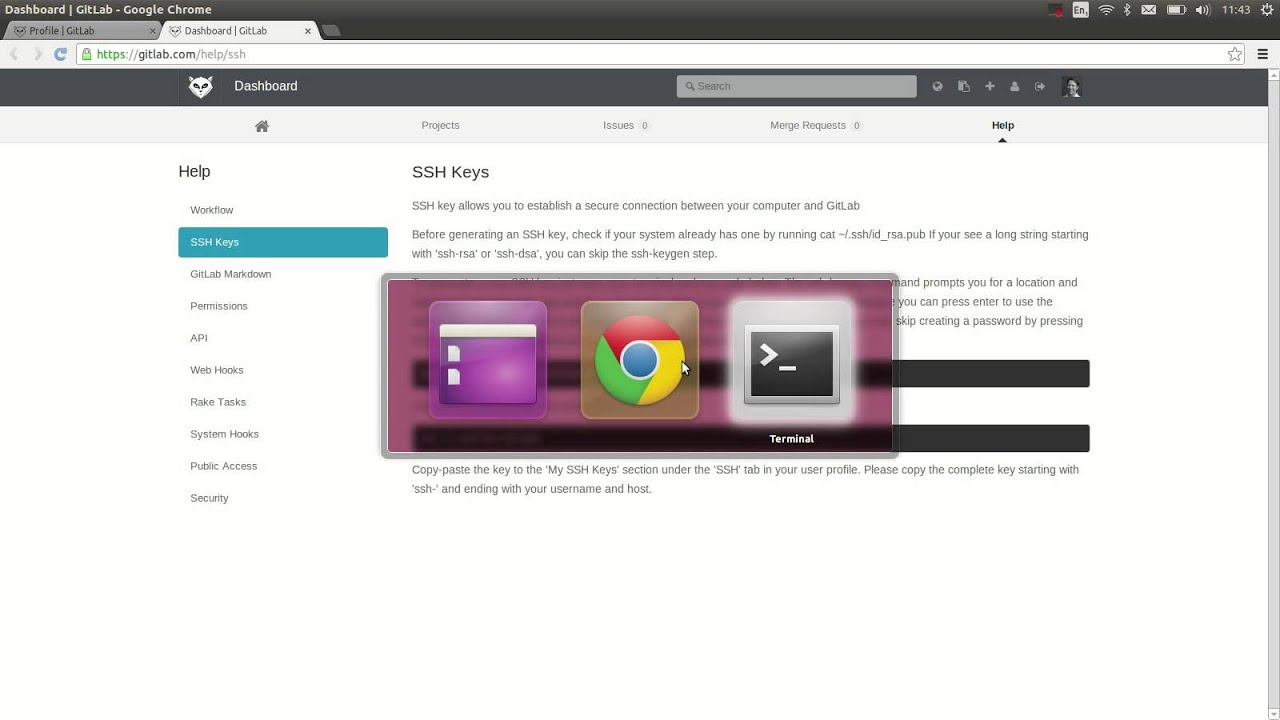The height and width of the screenshot is (720, 1280).
Task: Click the browser forward arrow
Action: (x=38, y=54)
